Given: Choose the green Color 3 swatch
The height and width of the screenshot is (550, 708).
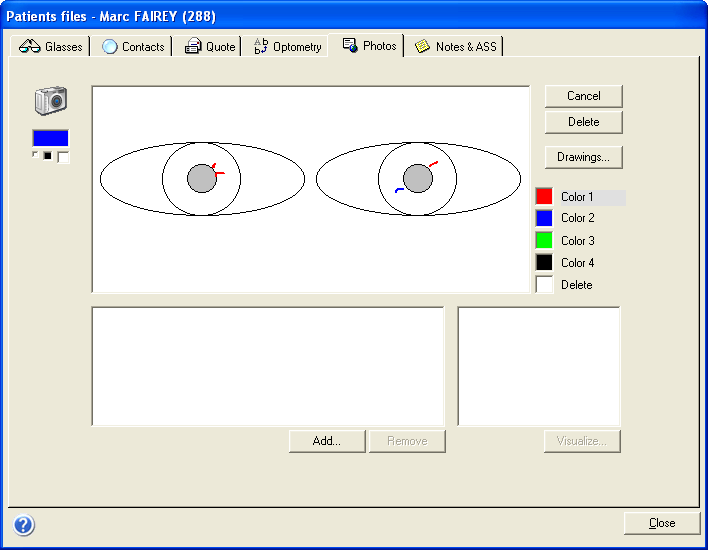Looking at the screenshot, I should [544, 241].
